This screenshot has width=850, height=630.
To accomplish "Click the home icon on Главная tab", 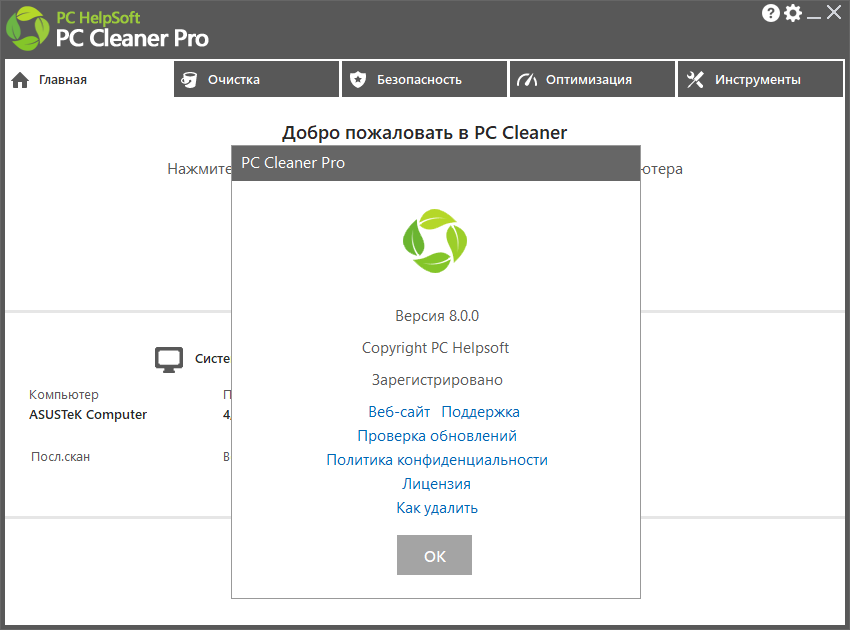I will point(20,80).
